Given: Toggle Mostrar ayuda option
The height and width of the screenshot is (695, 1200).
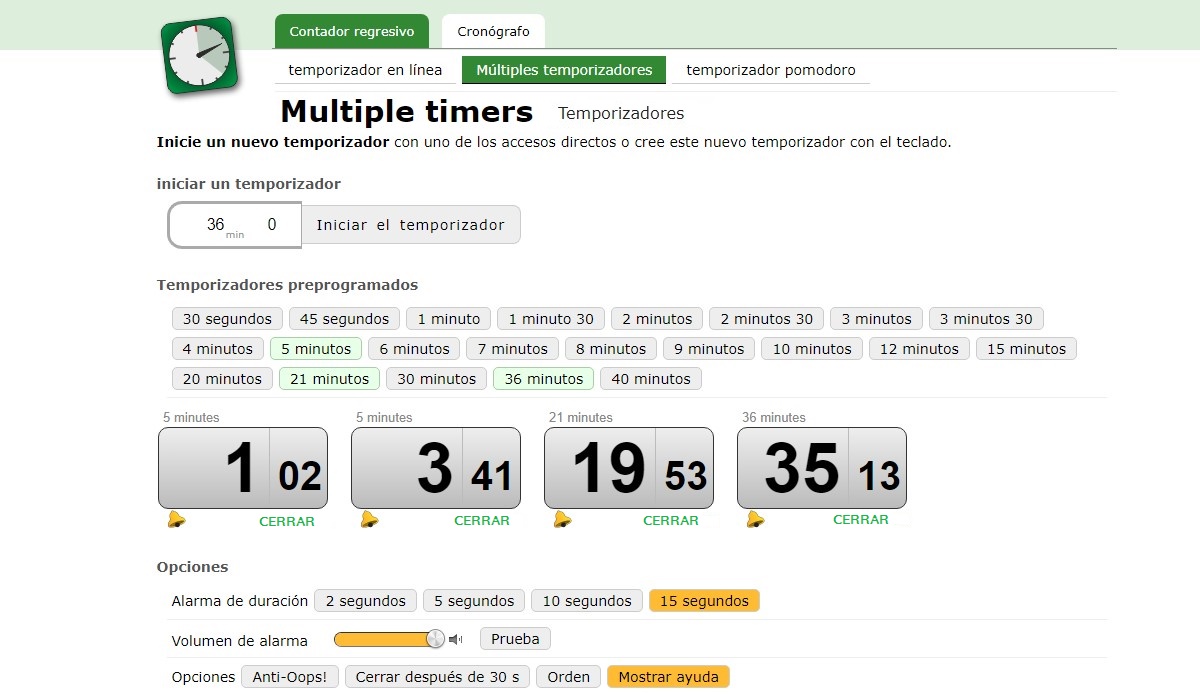Looking at the screenshot, I should coord(668,676).
